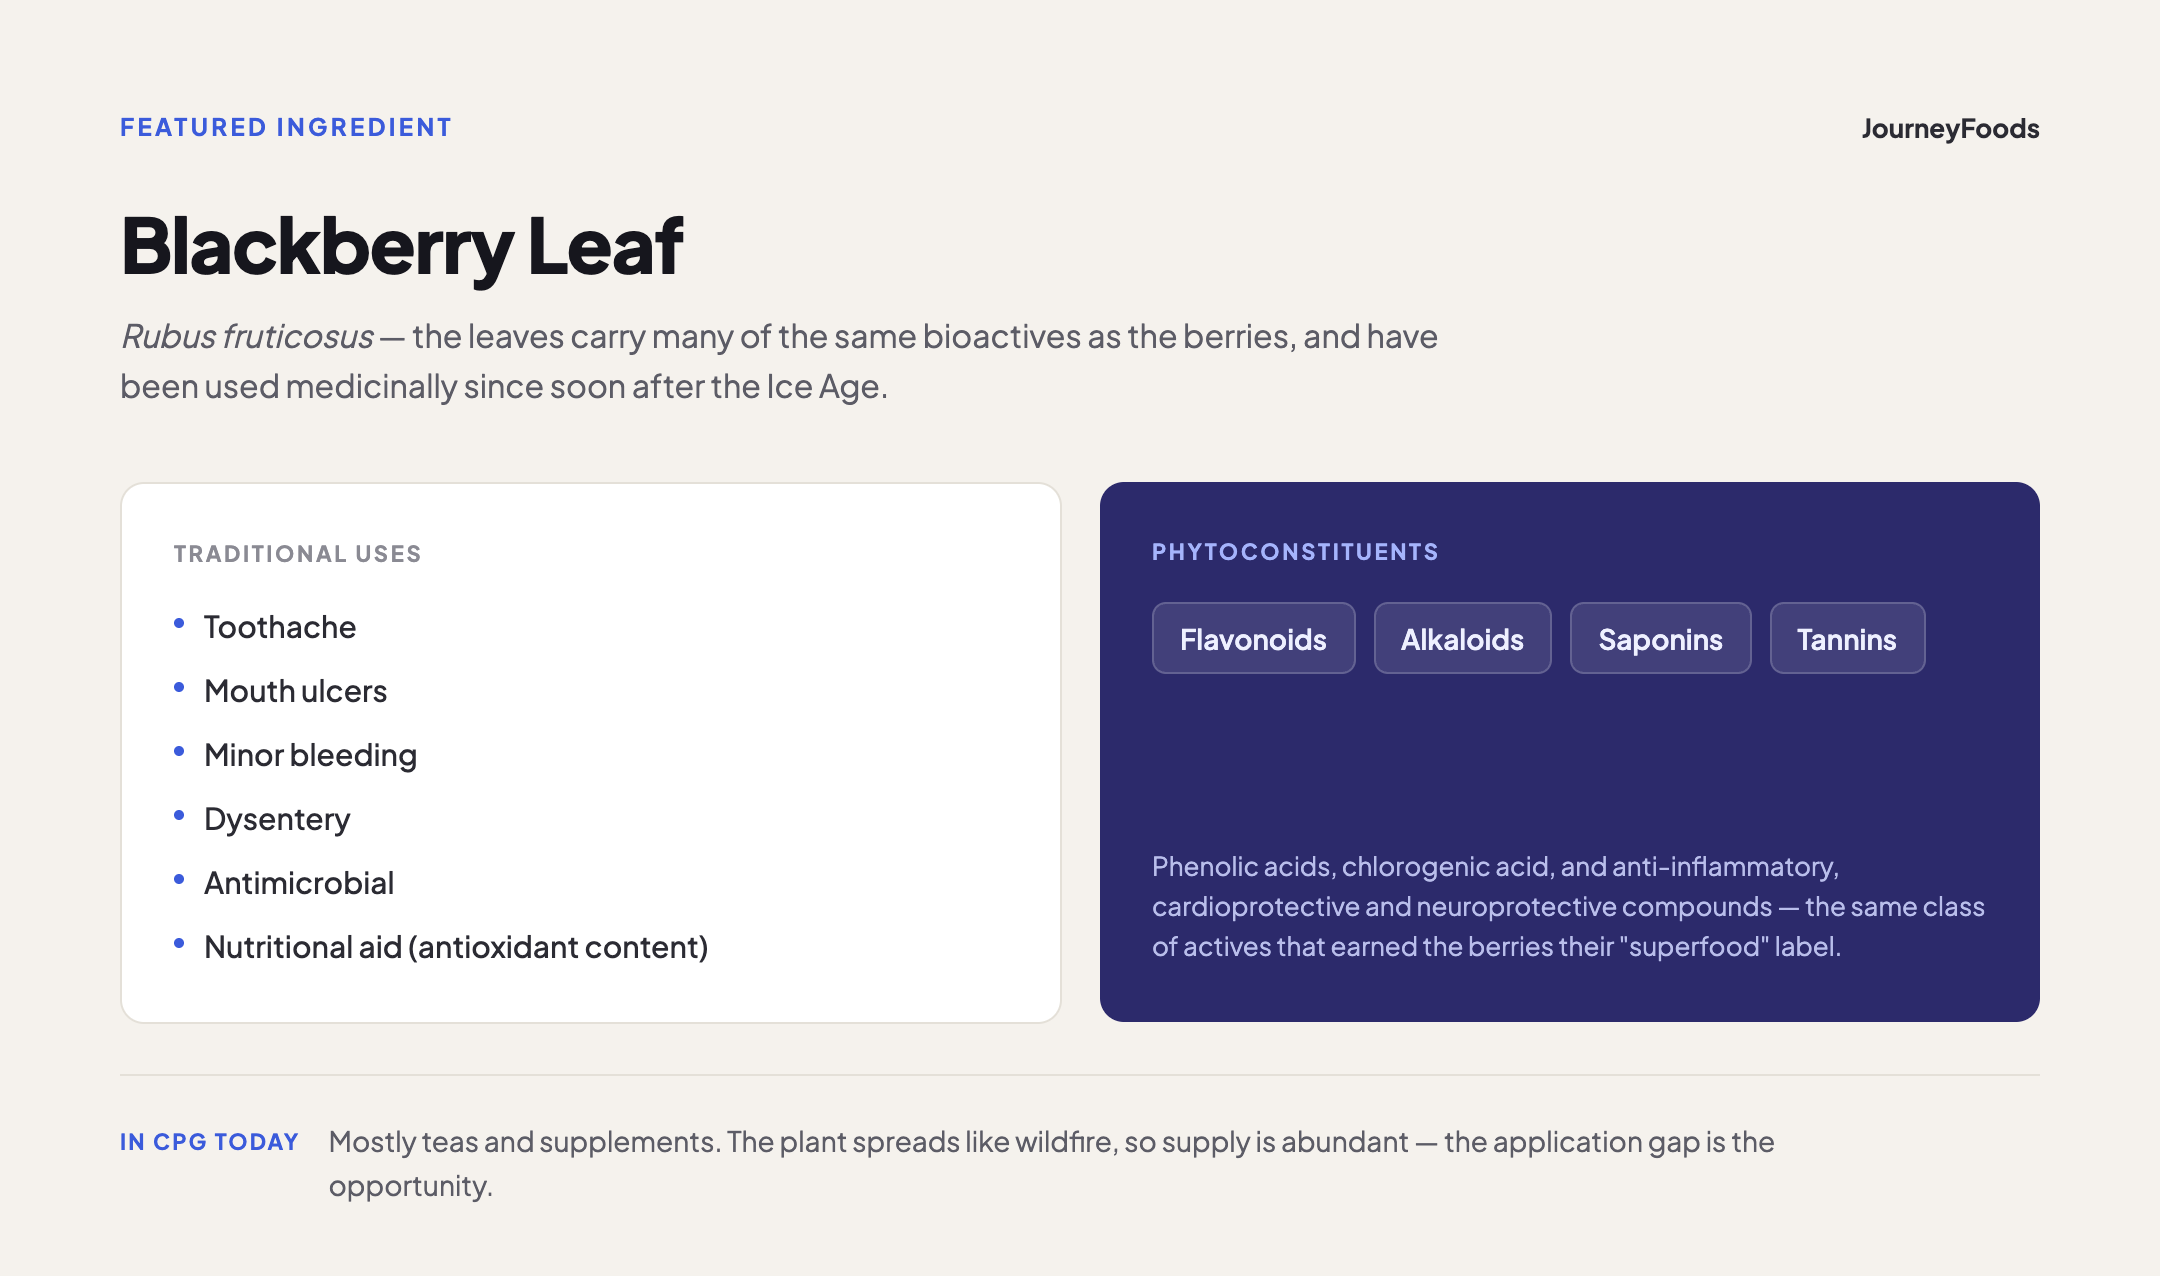Click the Rubus fruticosus italic text
Image resolution: width=2160 pixels, height=1276 pixels.
tap(247, 337)
